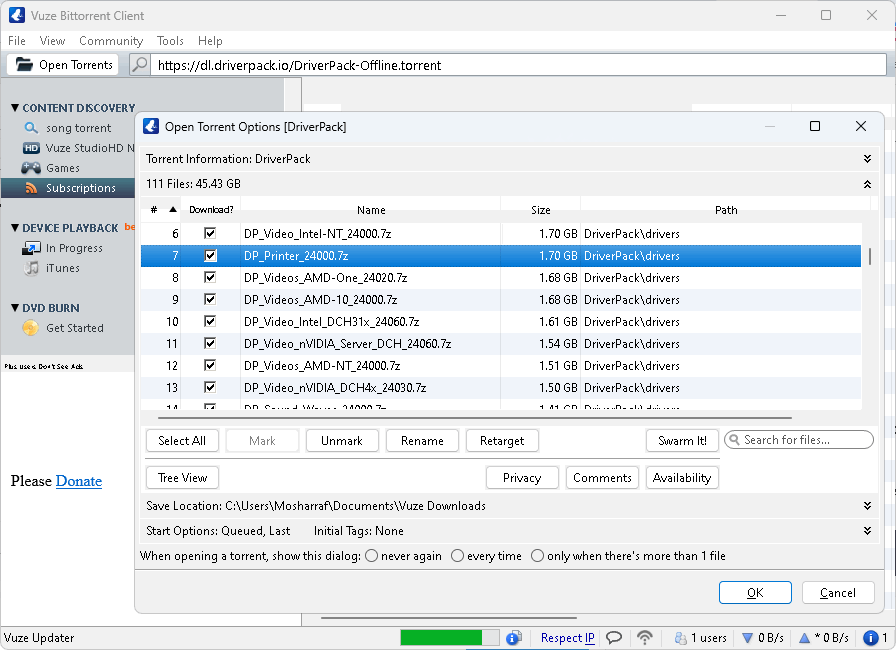Follow the Donate link
This screenshot has width=896, height=650.
point(79,481)
